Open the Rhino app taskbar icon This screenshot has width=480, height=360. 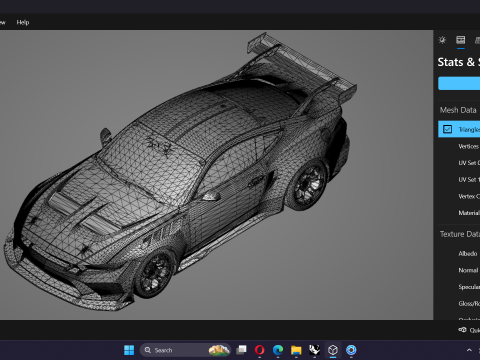314,350
